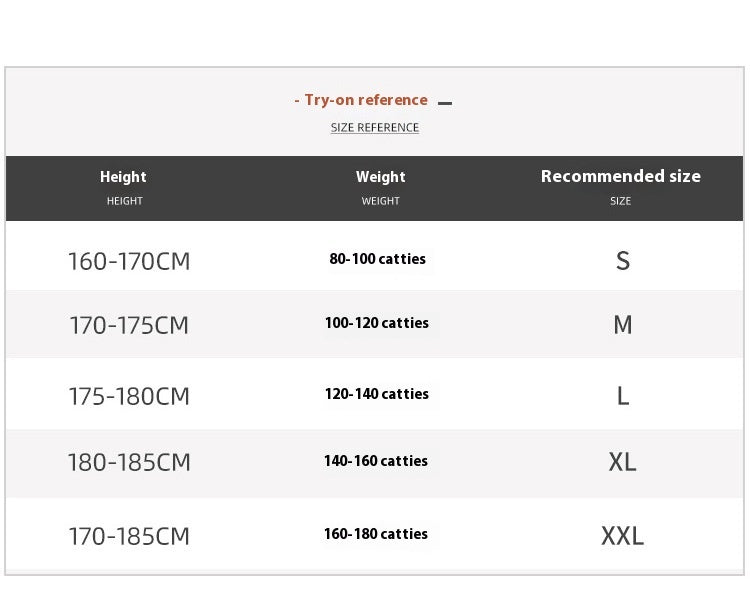Open the underlined SIZE REFERENCE link
This screenshot has width=750, height=607.
click(x=375, y=128)
